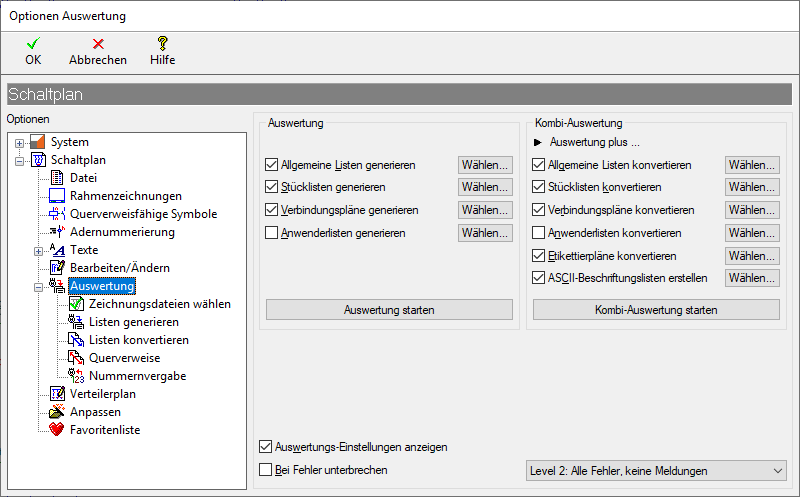
Task: Select the Nummernvergabe icon
Action: click(76, 376)
